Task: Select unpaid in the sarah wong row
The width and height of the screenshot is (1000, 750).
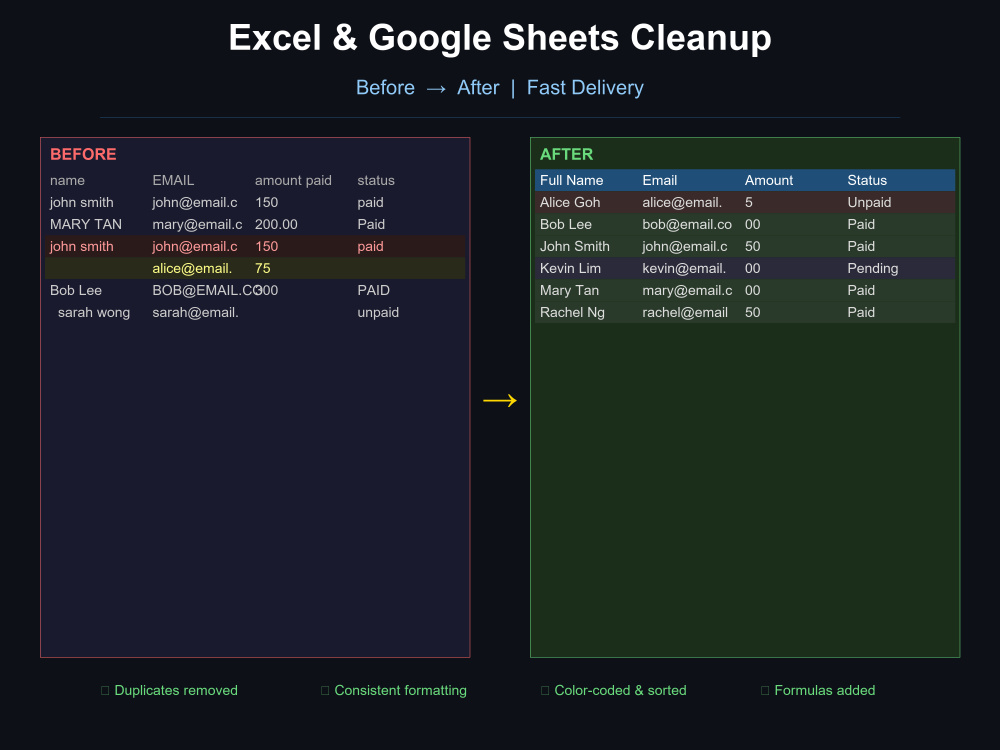Action: 378,312
